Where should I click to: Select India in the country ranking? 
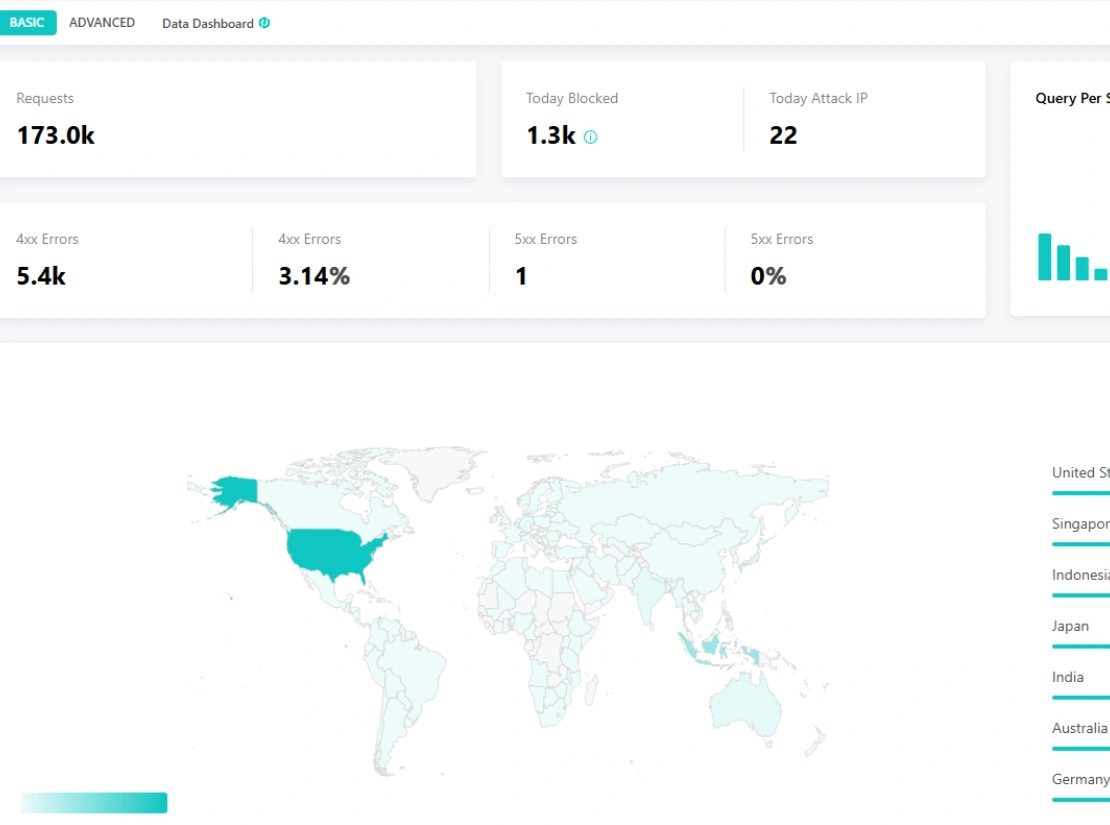[x=1068, y=677]
